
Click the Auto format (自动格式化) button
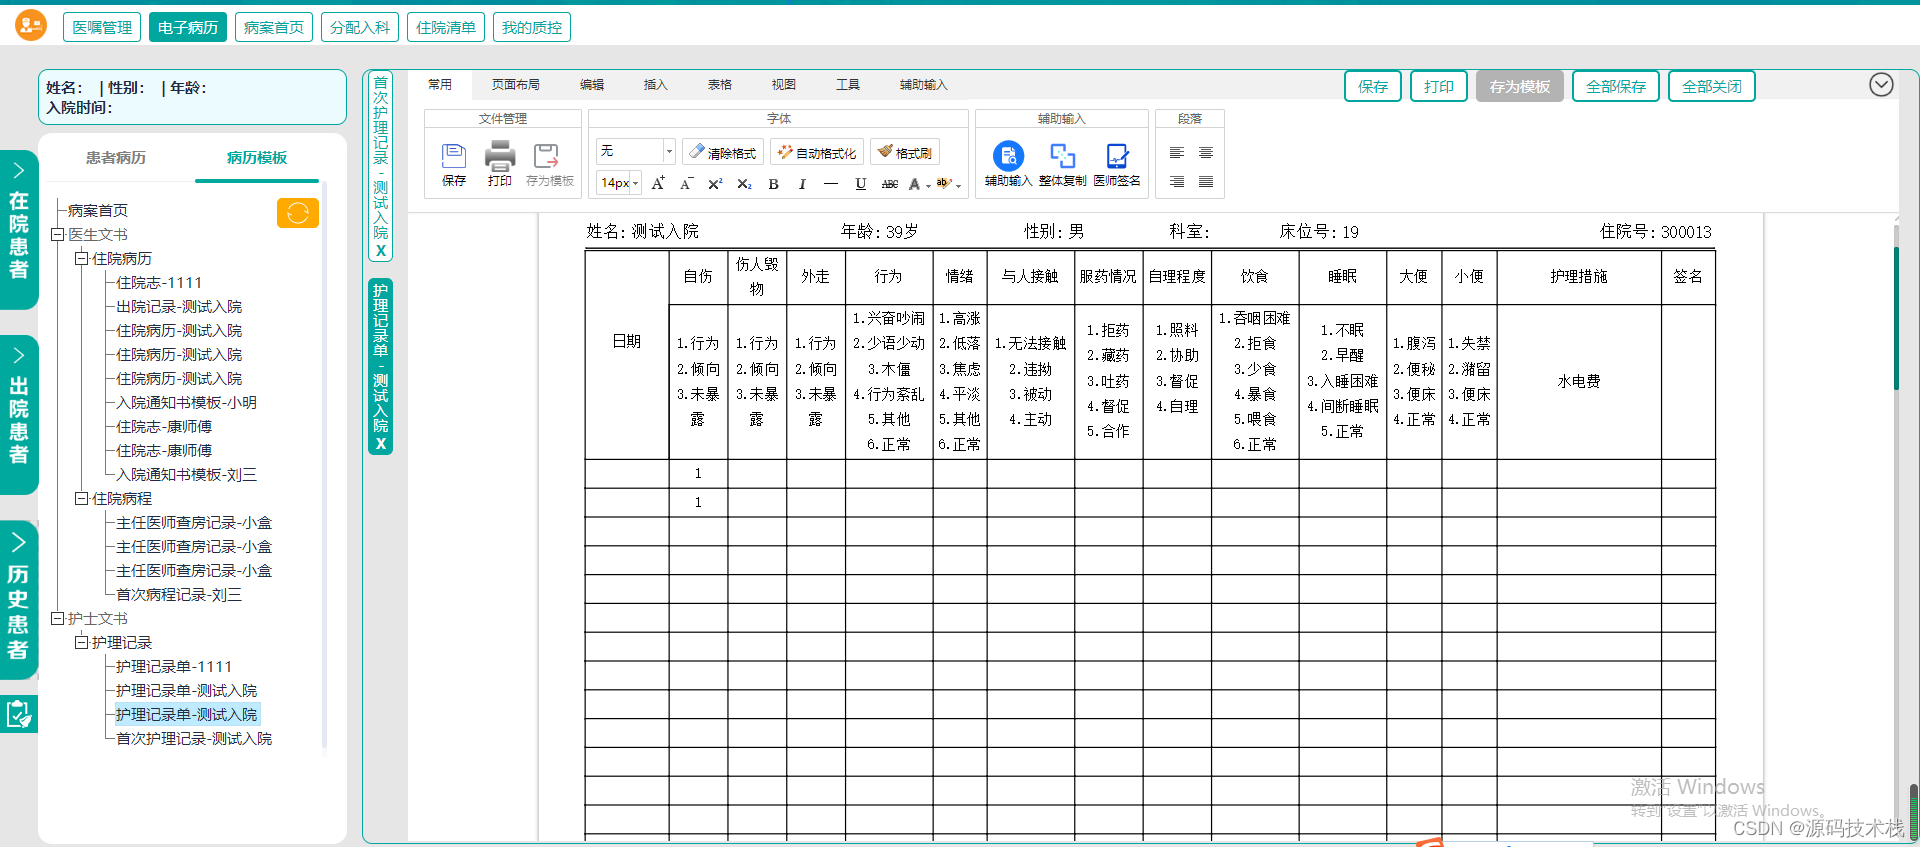coord(817,152)
